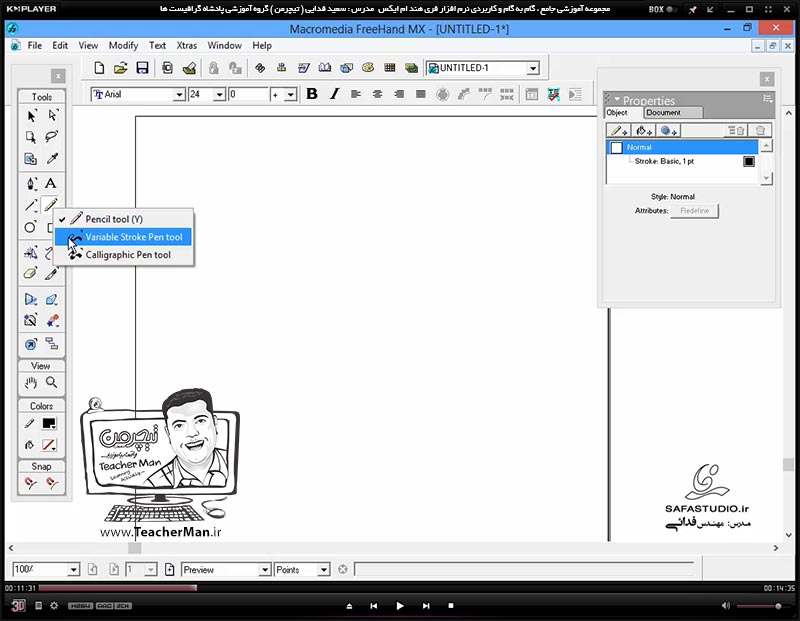Open the Xtras menu
The height and width of the screenshot is (621, 800).
click(x=187, y=45)
